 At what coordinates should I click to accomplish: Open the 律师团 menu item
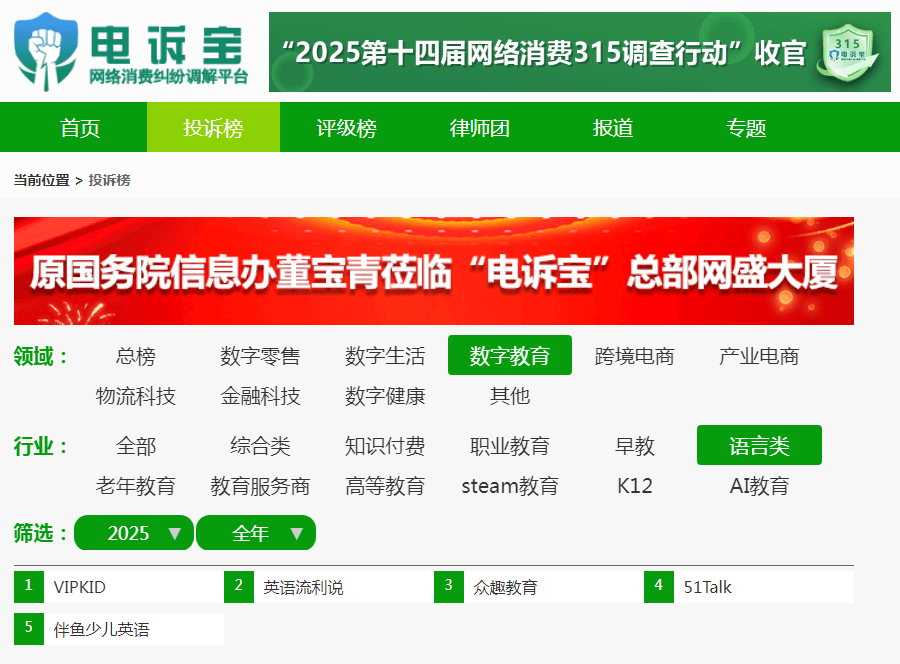478,127
